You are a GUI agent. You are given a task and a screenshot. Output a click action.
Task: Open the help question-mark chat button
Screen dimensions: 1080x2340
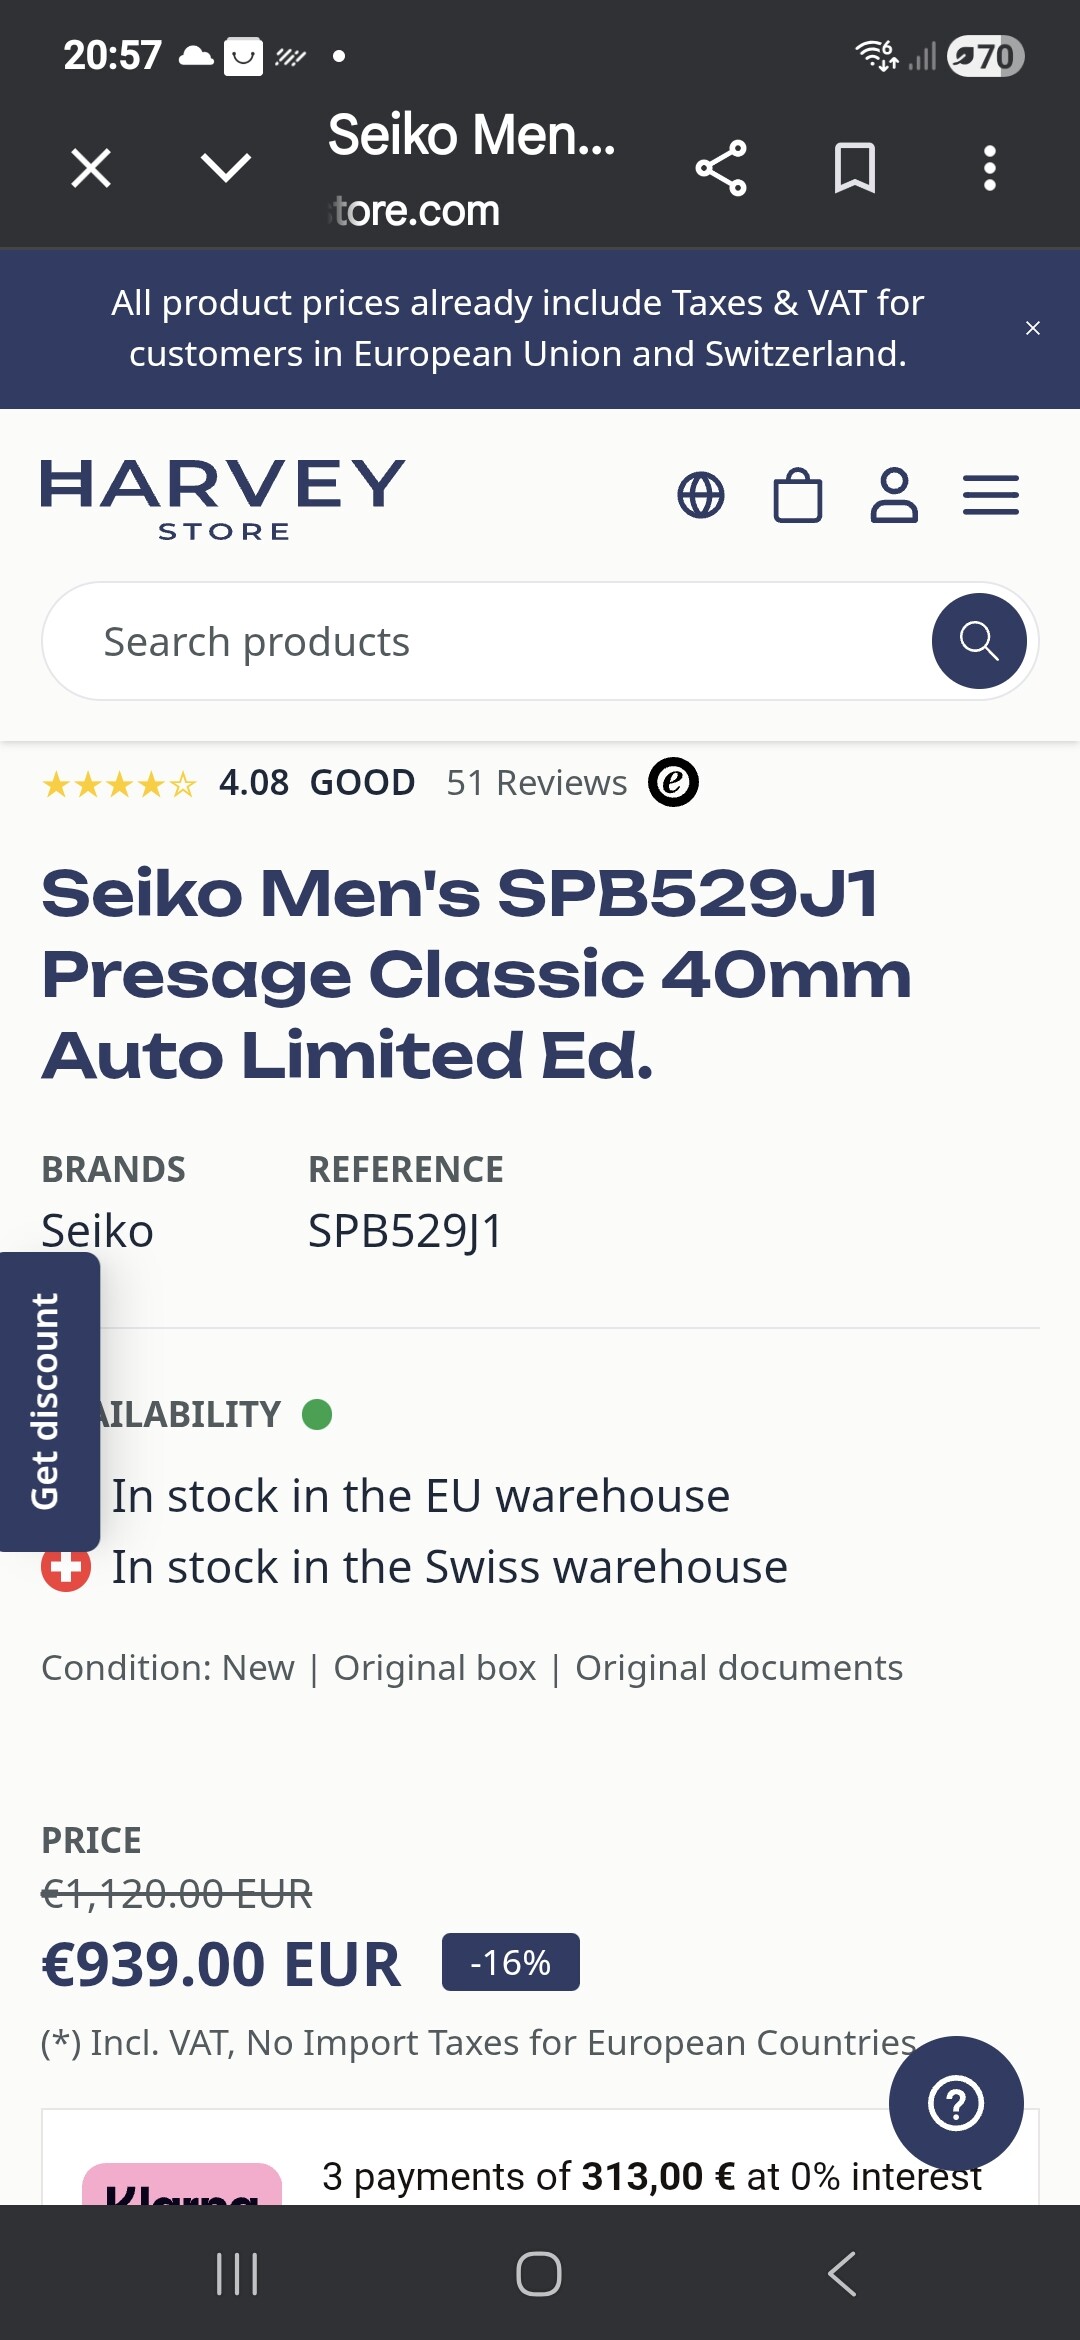[956, 2103]
